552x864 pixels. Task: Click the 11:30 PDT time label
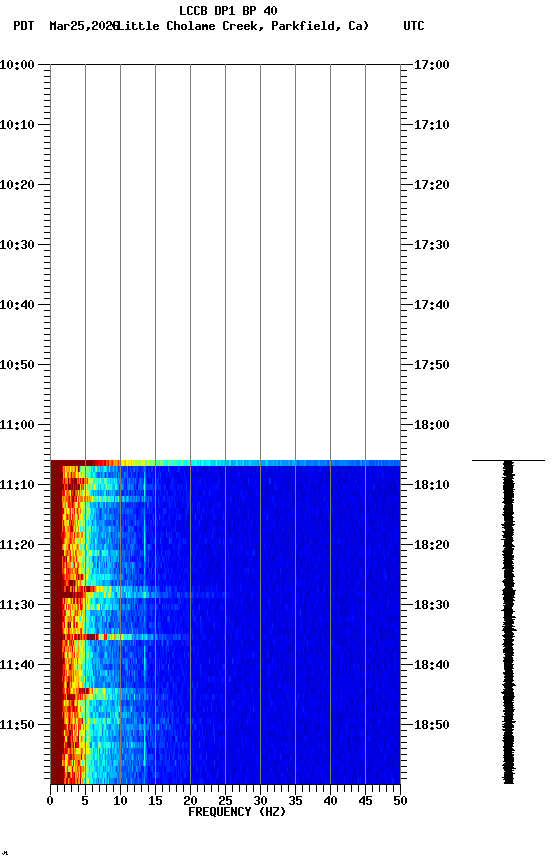coord(17,606)
